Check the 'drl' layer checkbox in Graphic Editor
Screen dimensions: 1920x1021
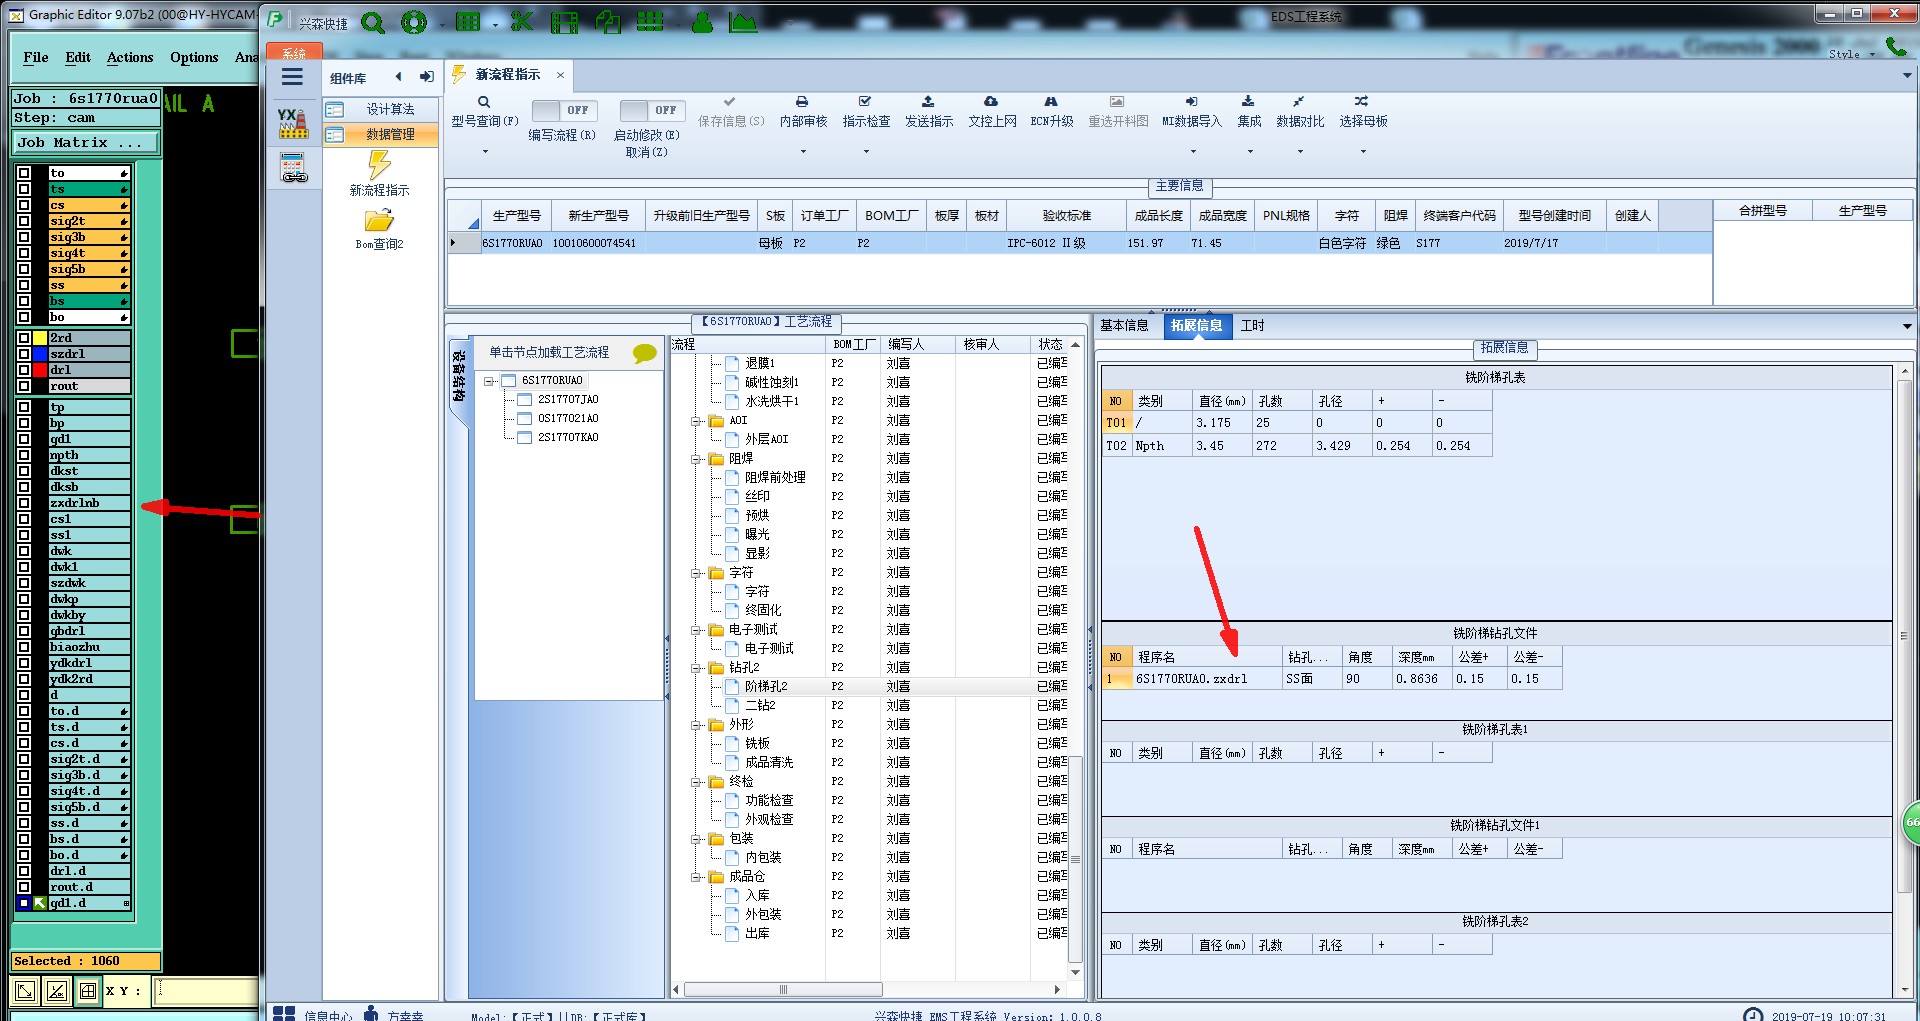(24, 370)
